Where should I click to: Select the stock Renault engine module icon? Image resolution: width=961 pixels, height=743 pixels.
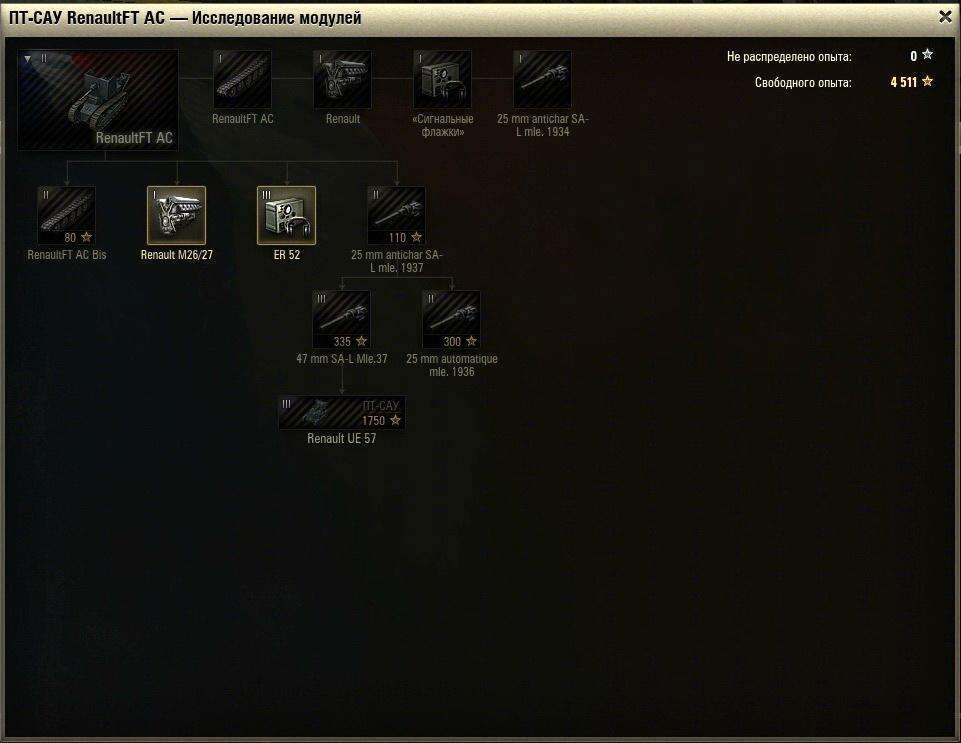point(342,80)
